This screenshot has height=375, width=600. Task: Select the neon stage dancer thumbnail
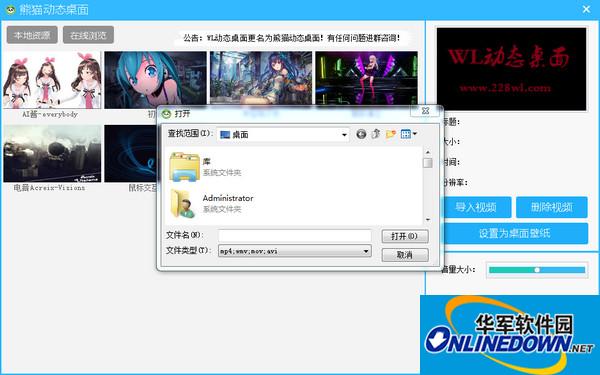point(366,78)
